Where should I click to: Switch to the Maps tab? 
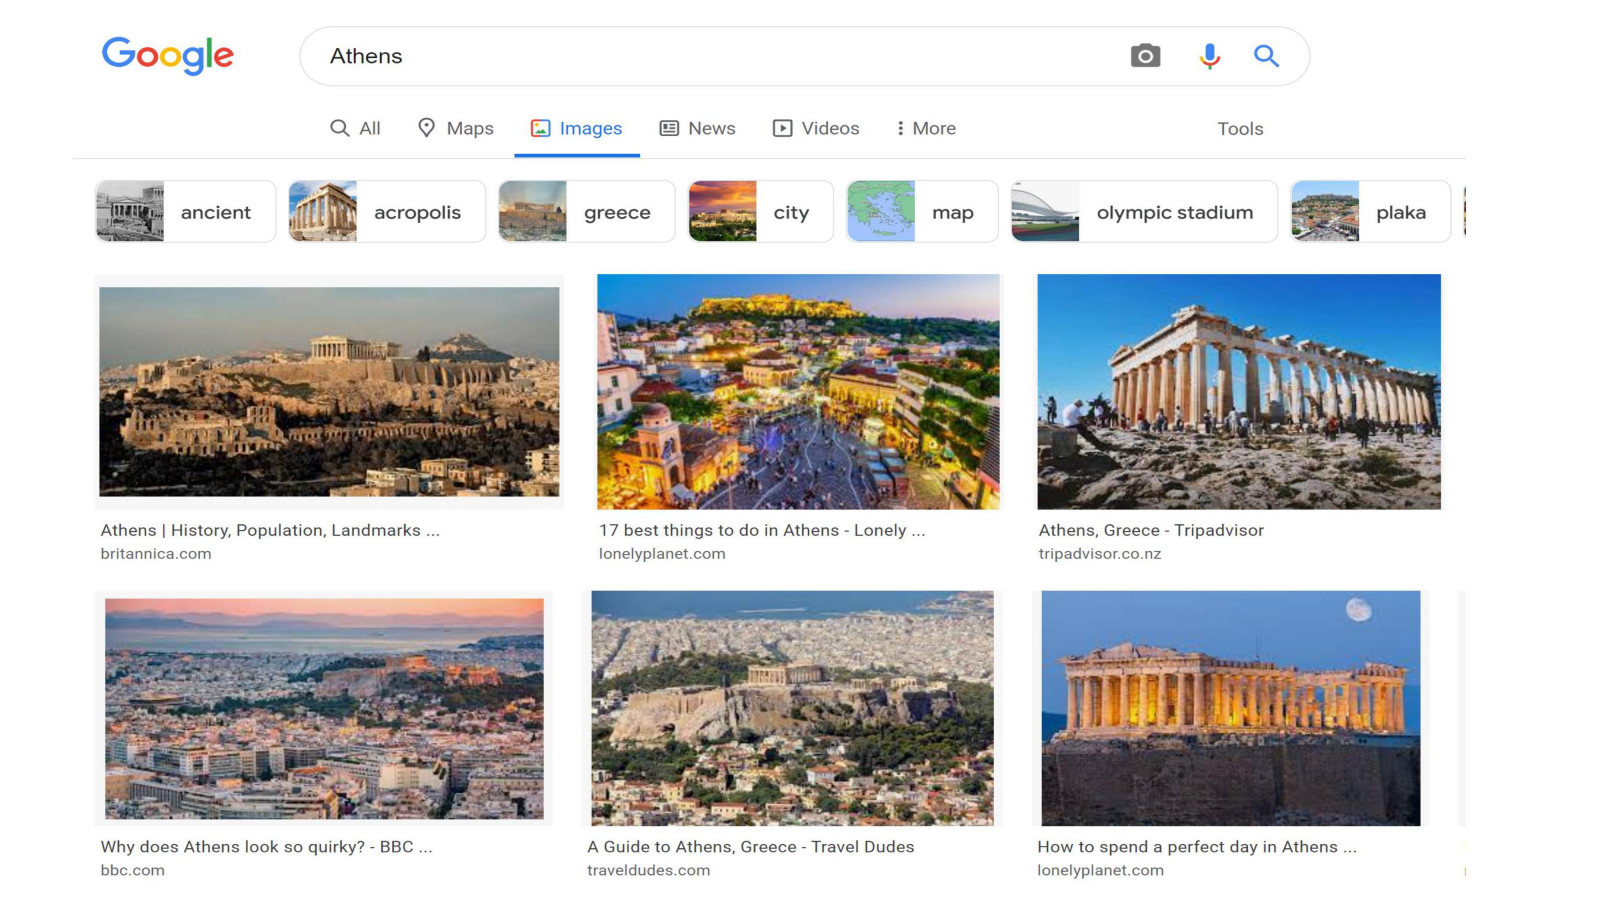[x=456, y=128]
